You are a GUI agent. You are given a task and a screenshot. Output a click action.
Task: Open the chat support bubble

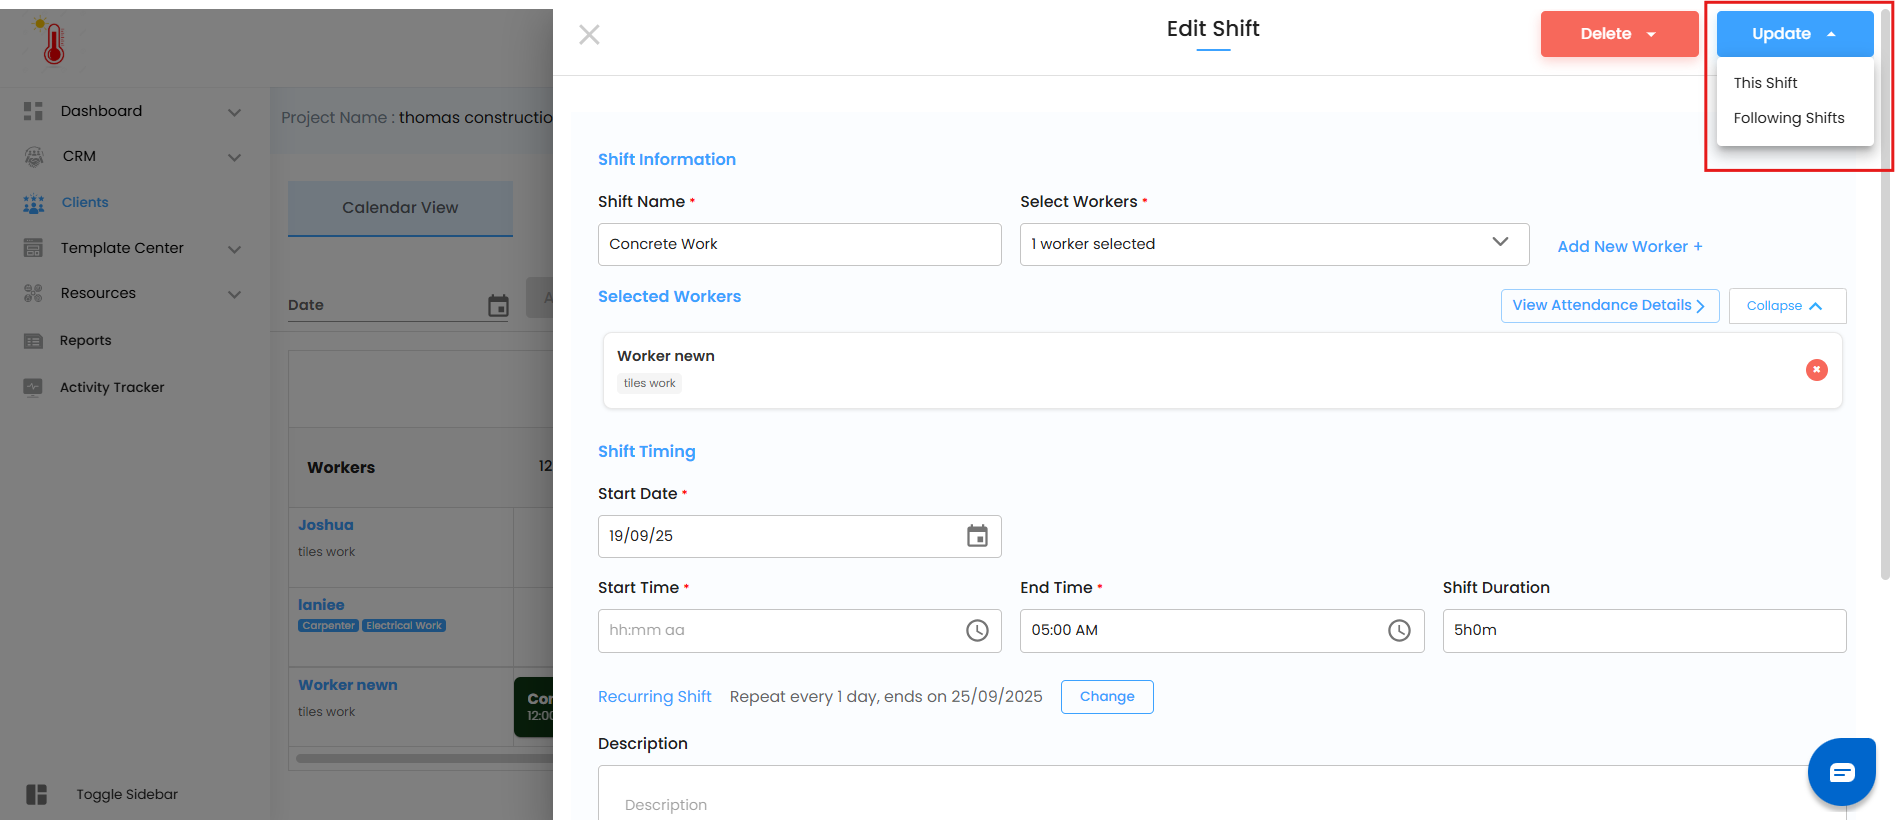point(1841,772)
